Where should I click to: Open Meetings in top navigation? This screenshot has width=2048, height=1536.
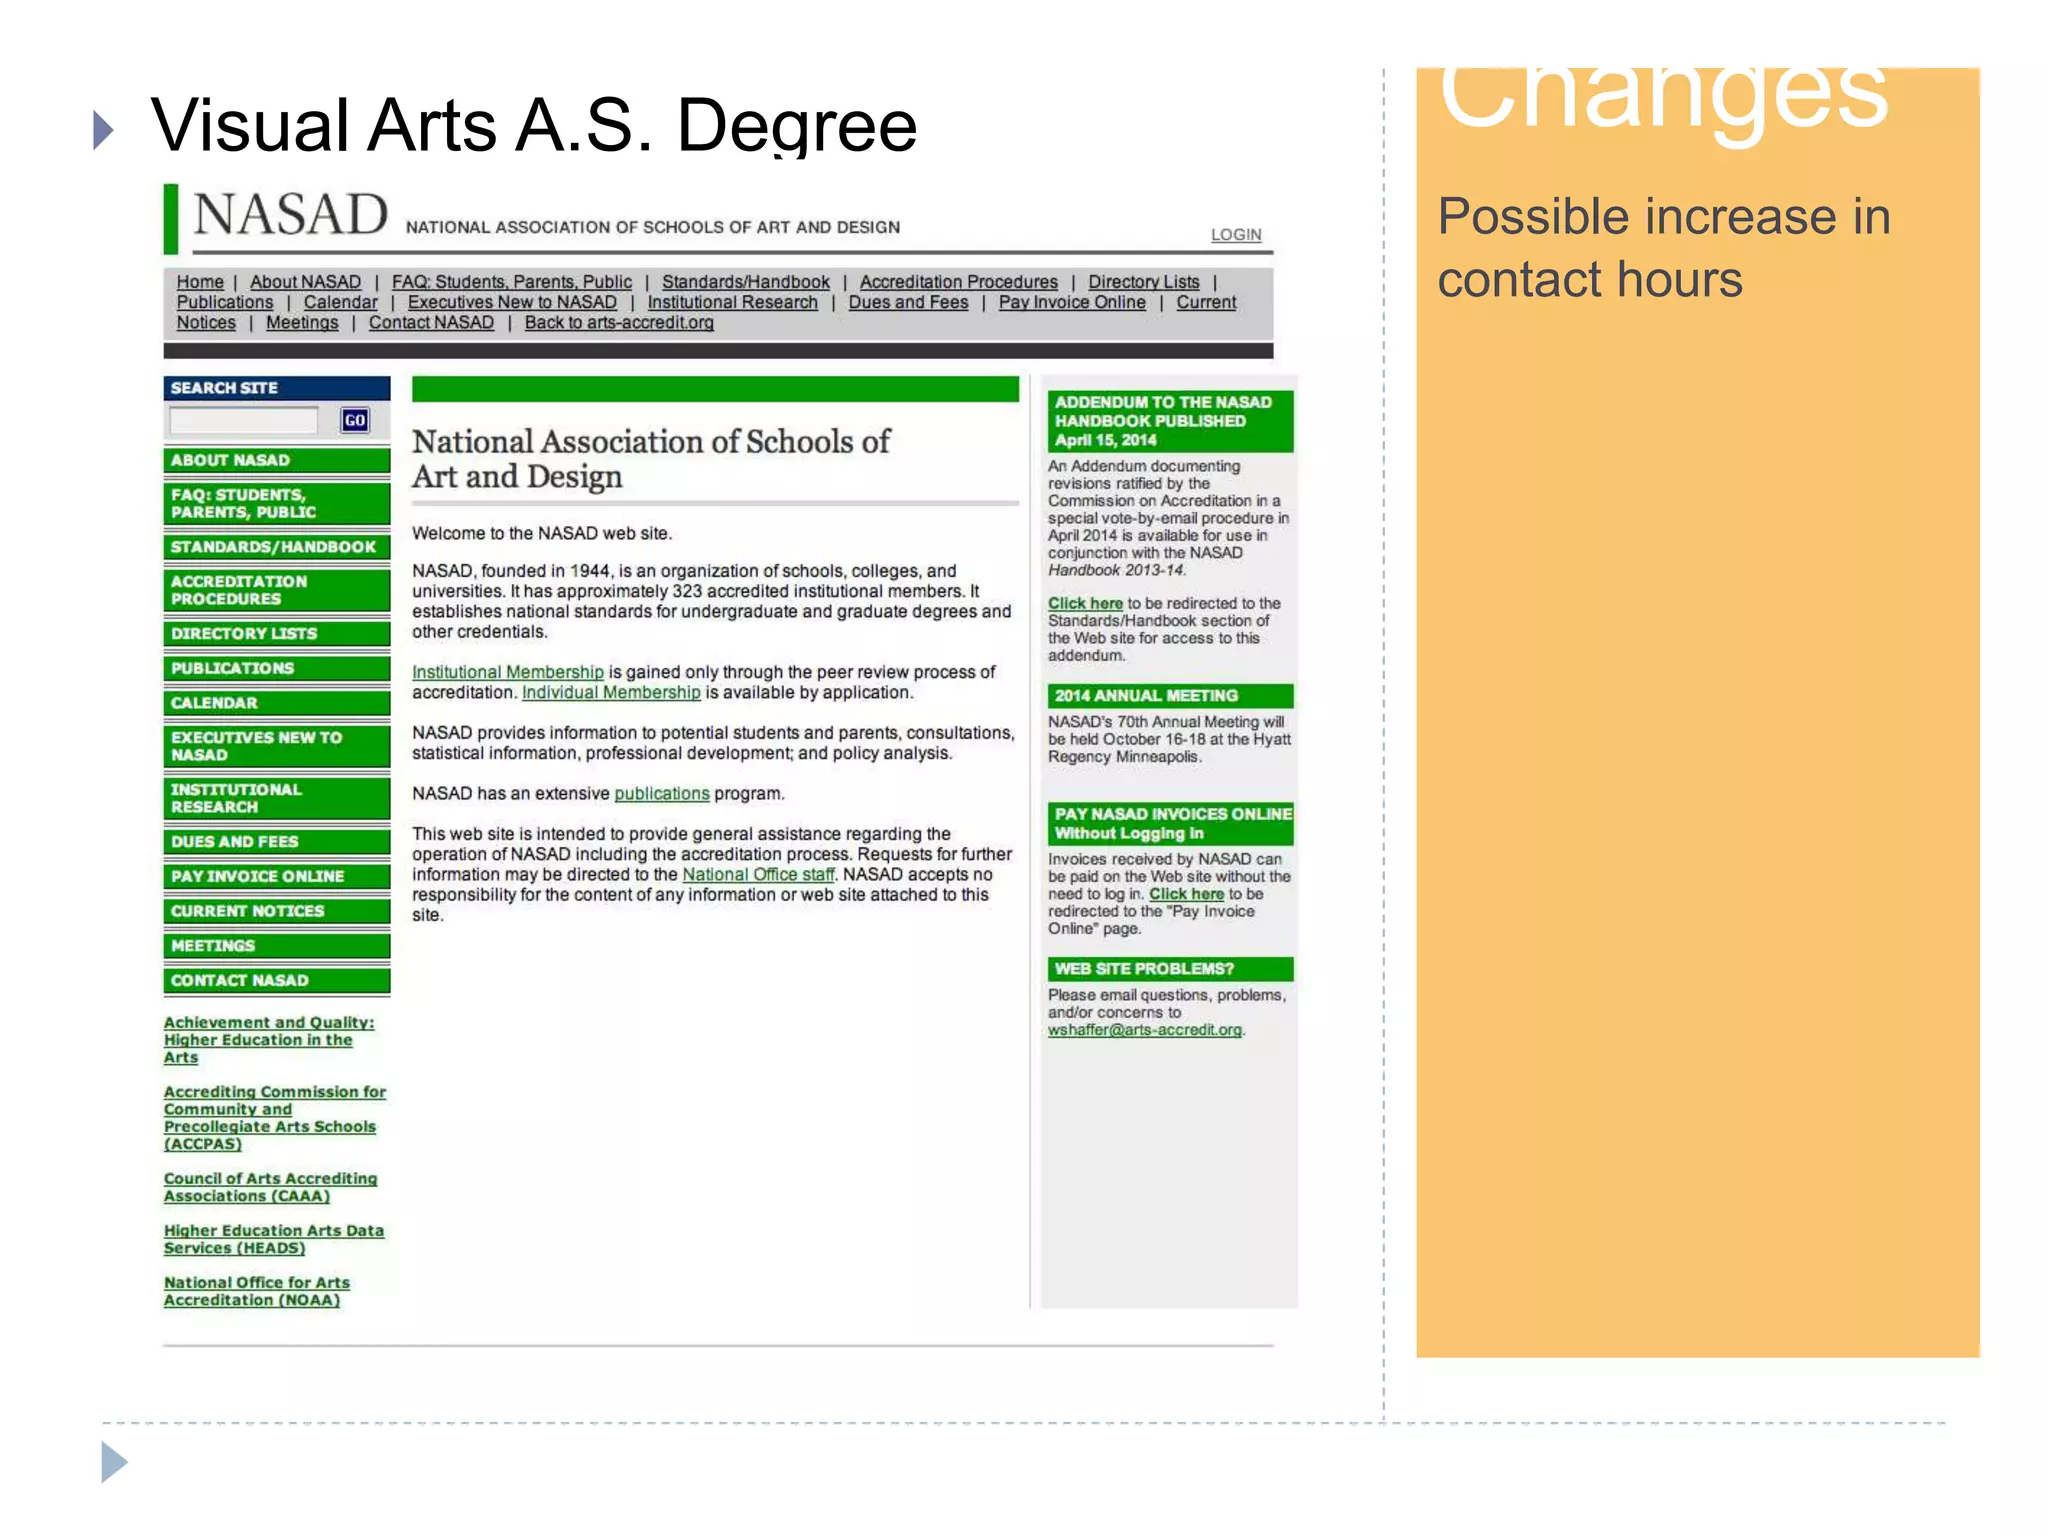[302, 322]
